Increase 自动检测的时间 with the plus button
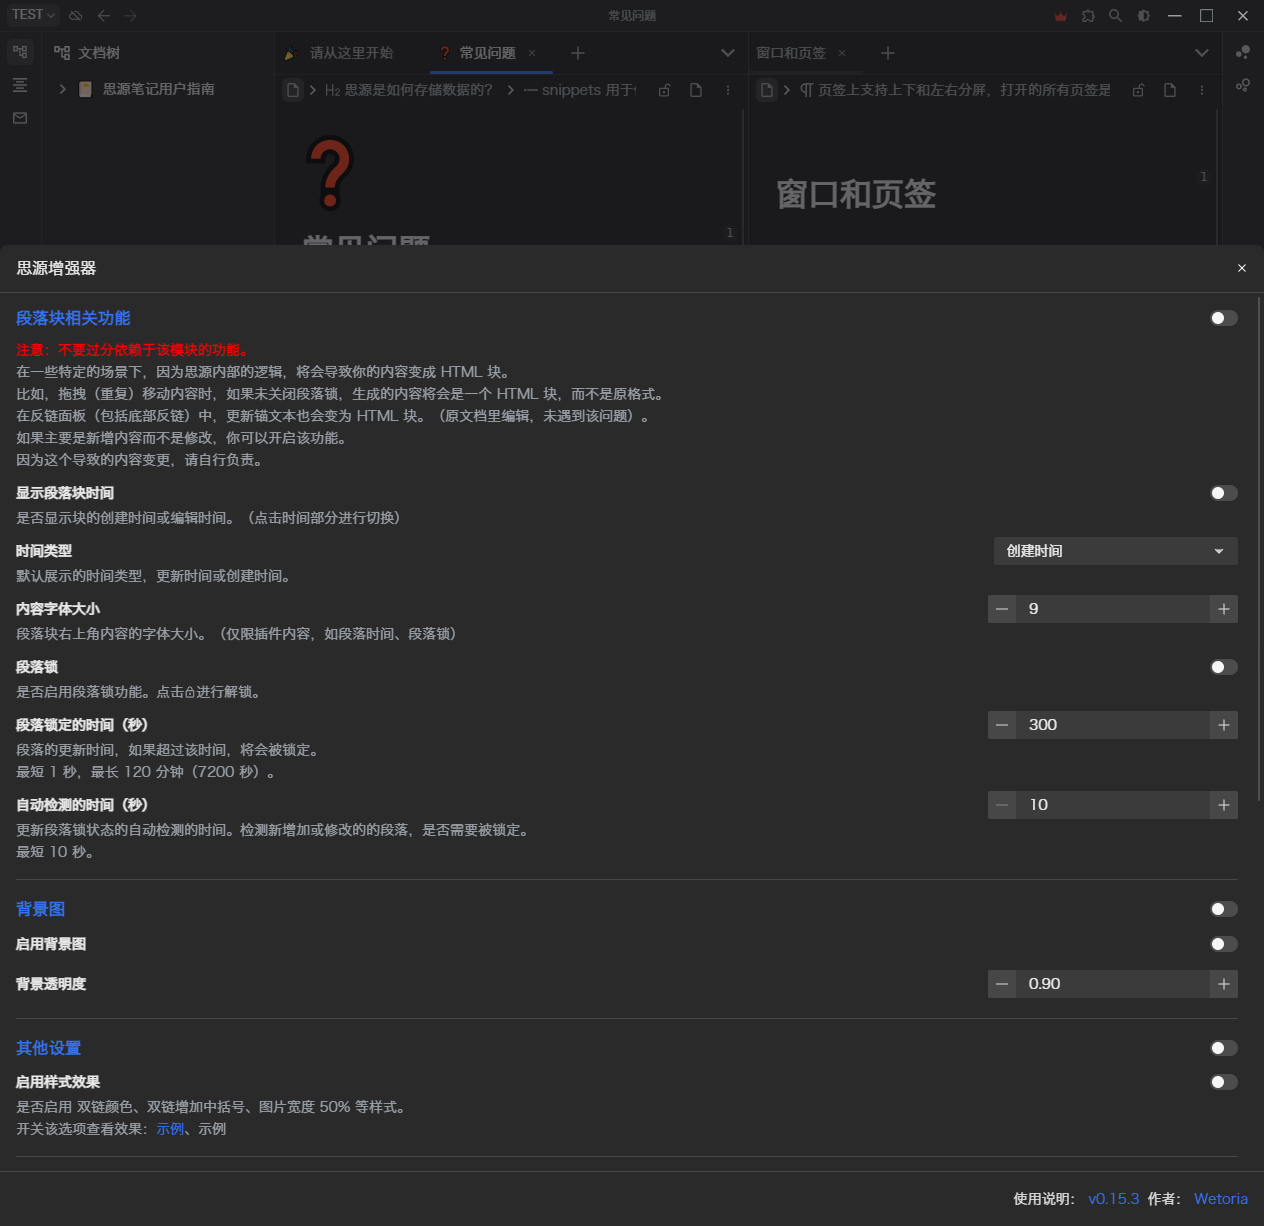 (x=1224, y=805)
